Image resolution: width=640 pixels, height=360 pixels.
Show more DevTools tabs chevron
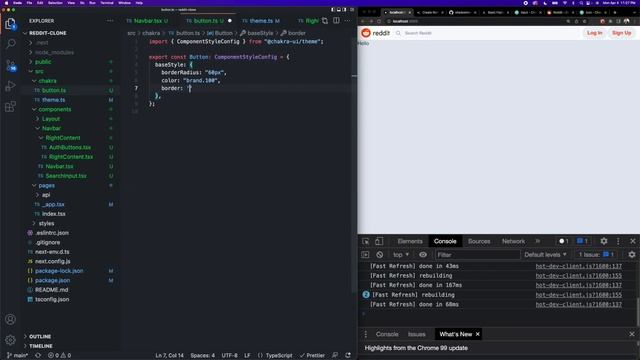coord(538,241)
